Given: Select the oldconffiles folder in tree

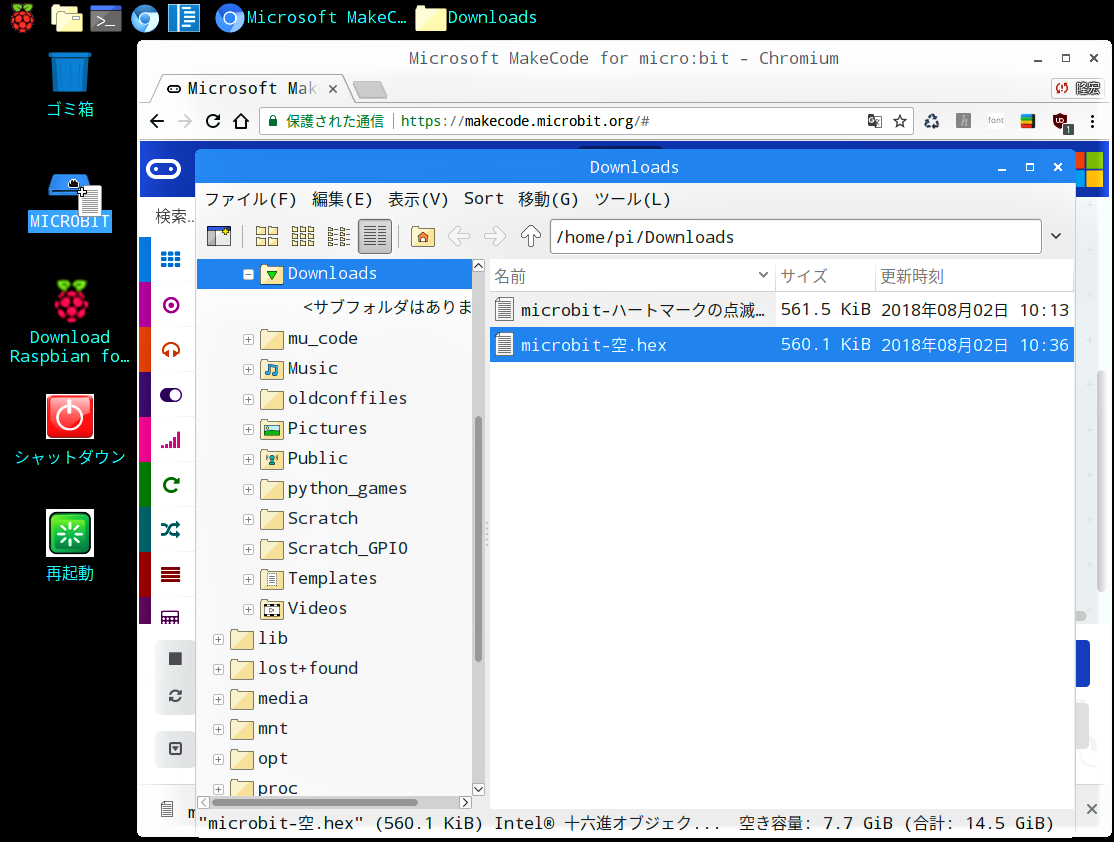Looking at the screenshot, I should click(x=334, y=399).
